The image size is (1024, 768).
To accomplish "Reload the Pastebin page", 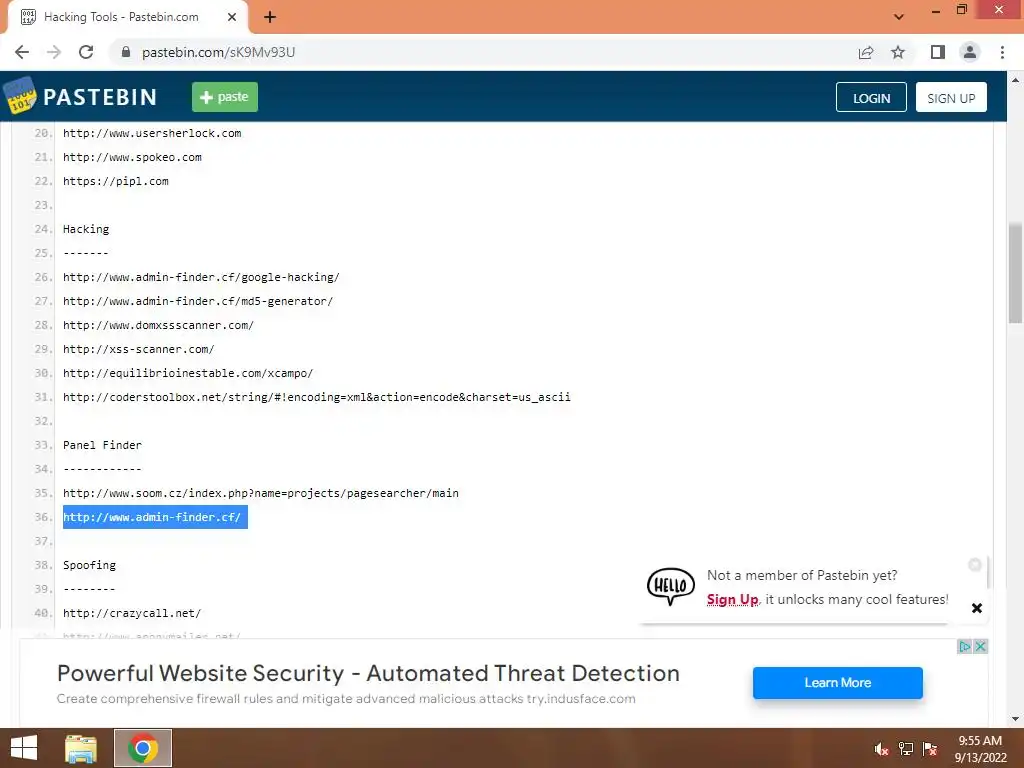I will (86, 52).
